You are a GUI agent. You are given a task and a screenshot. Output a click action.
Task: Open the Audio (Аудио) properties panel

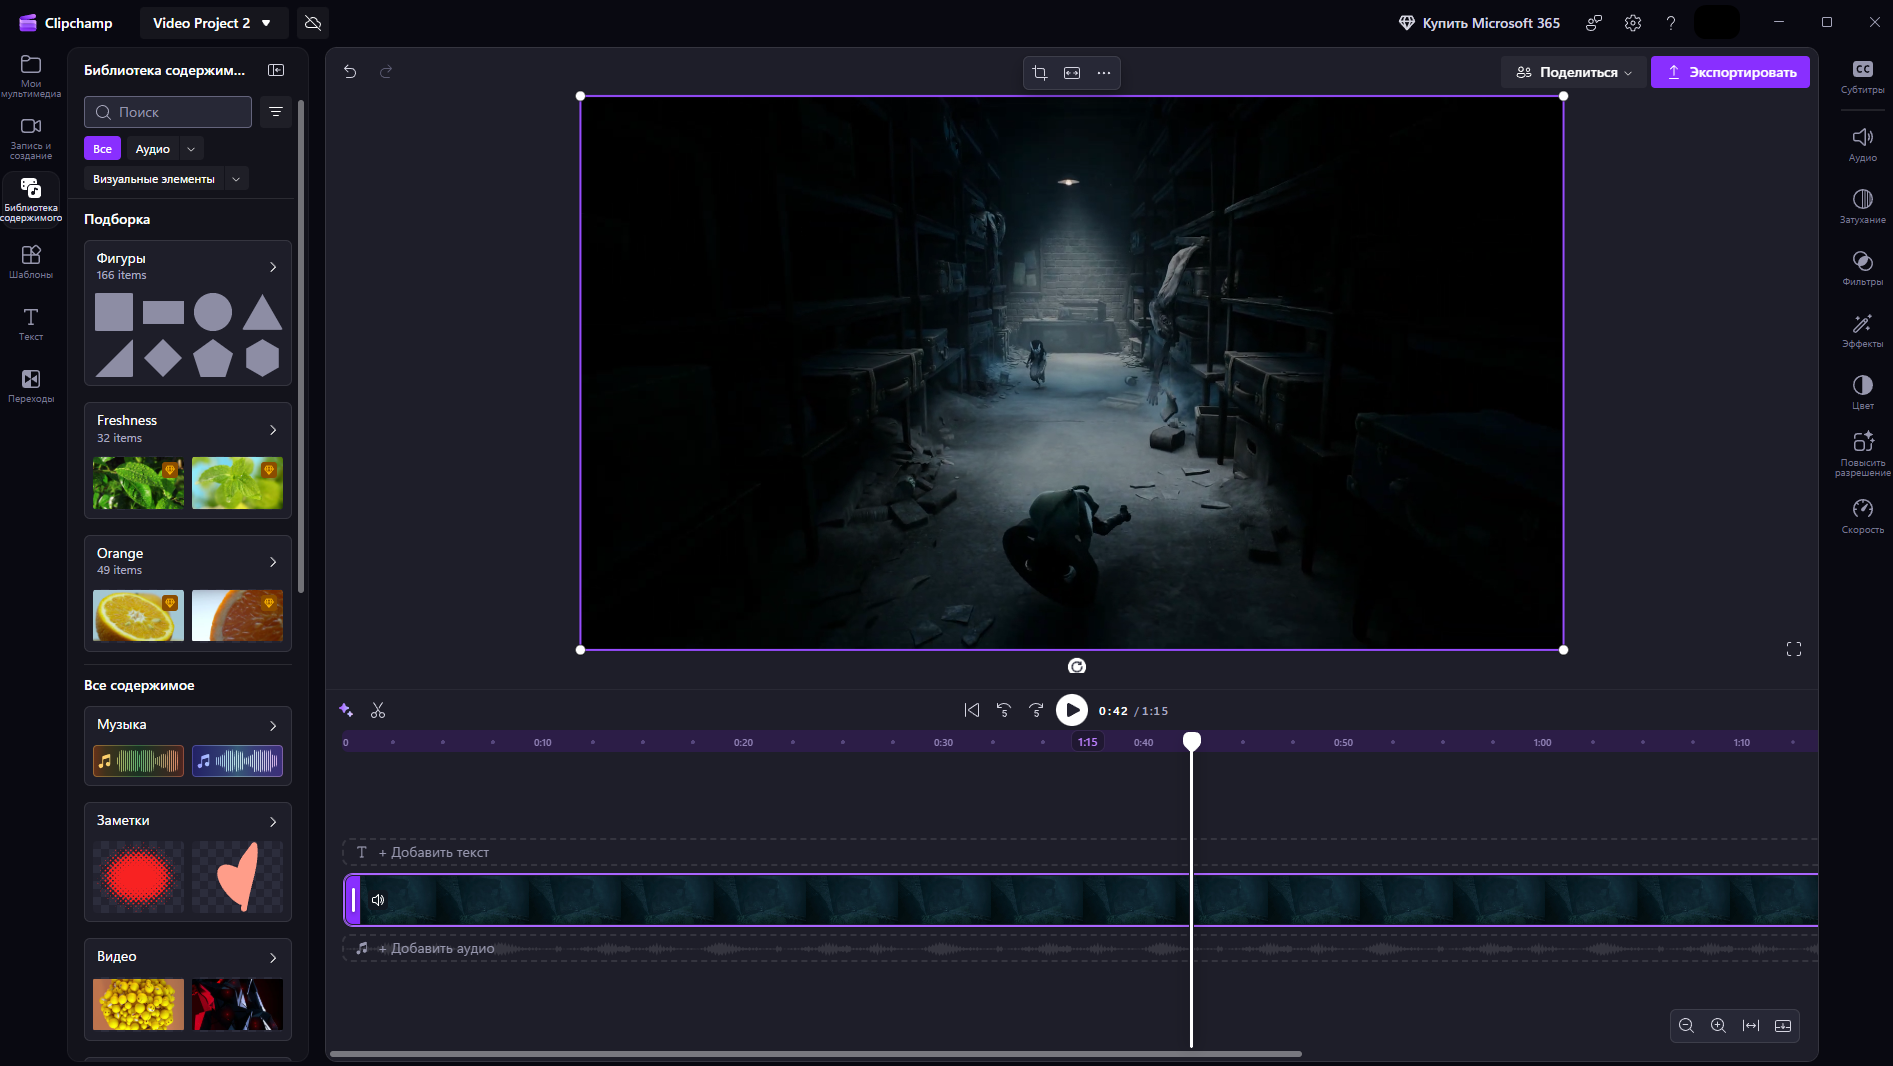[1862, 145]
